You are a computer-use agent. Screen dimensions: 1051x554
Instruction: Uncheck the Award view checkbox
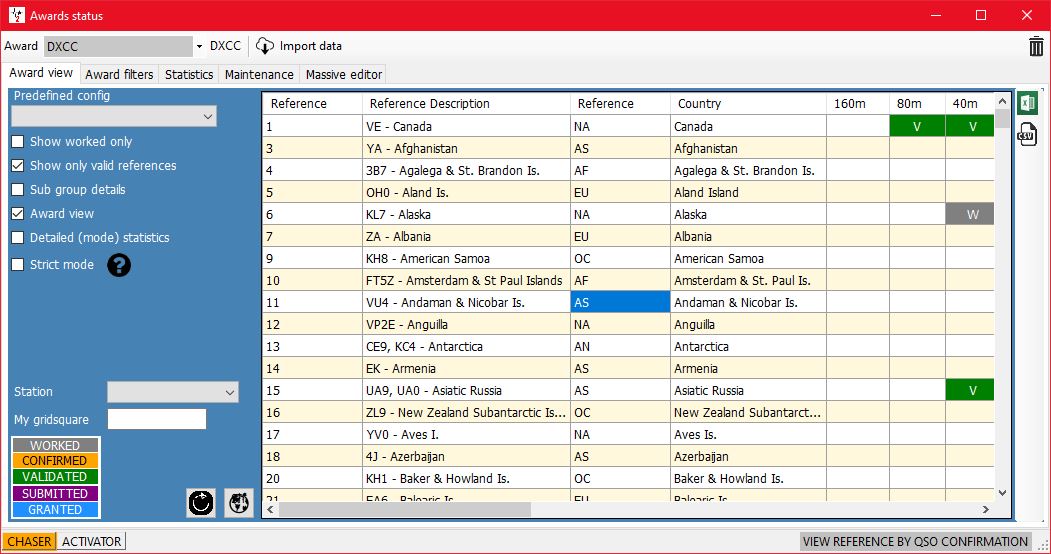[x=18, y=214]
